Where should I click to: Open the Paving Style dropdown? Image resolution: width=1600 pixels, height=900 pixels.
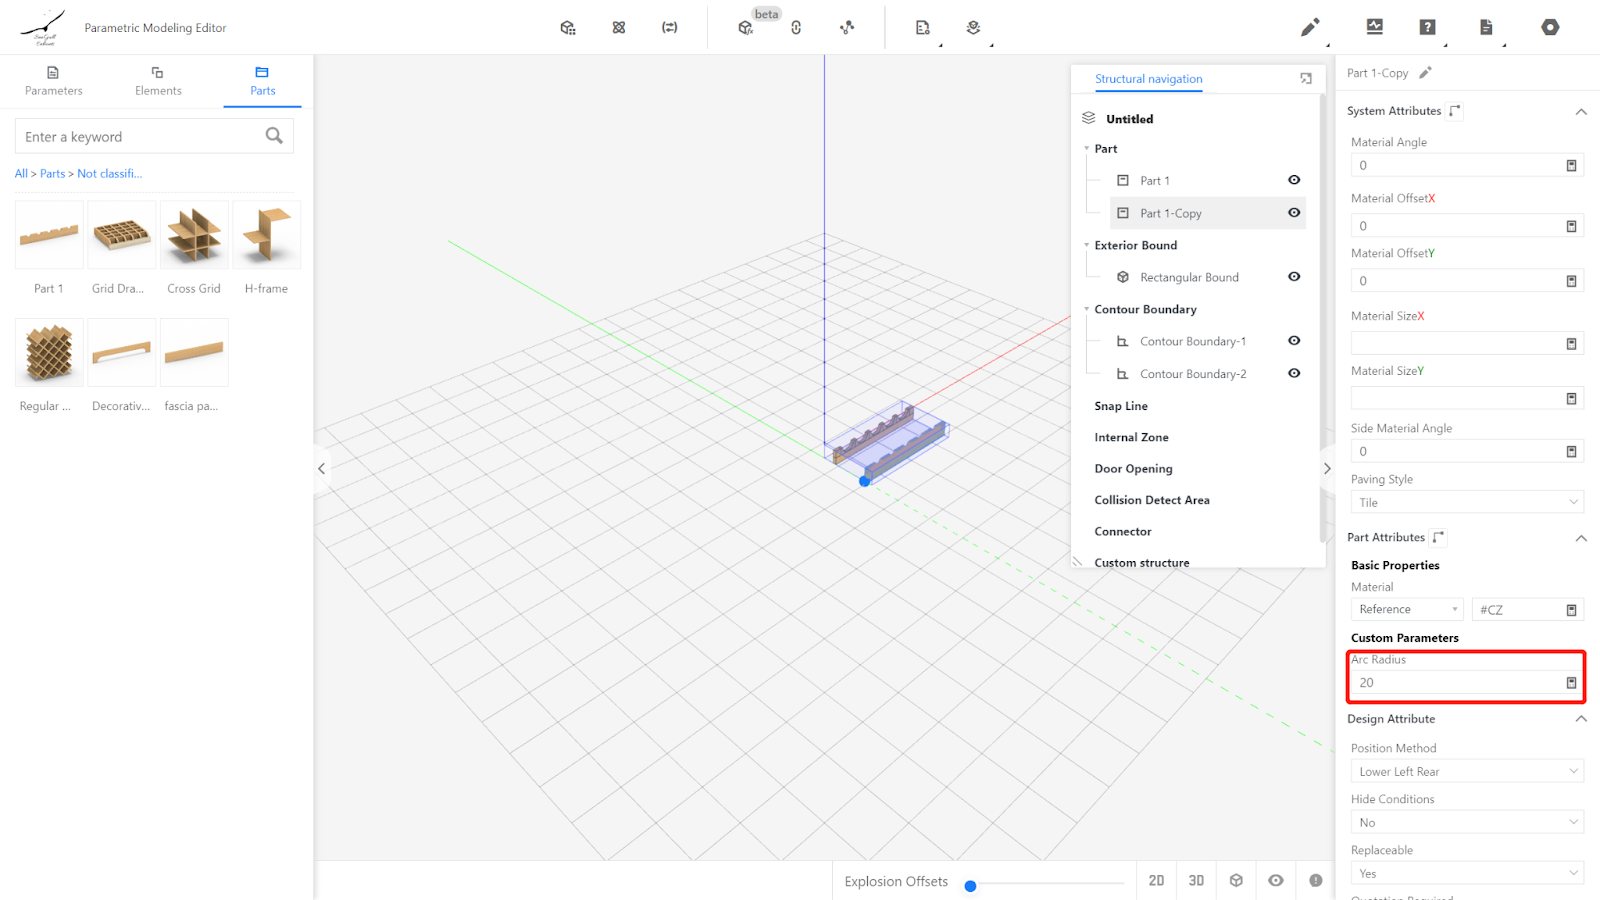(x=1465, y=502)
